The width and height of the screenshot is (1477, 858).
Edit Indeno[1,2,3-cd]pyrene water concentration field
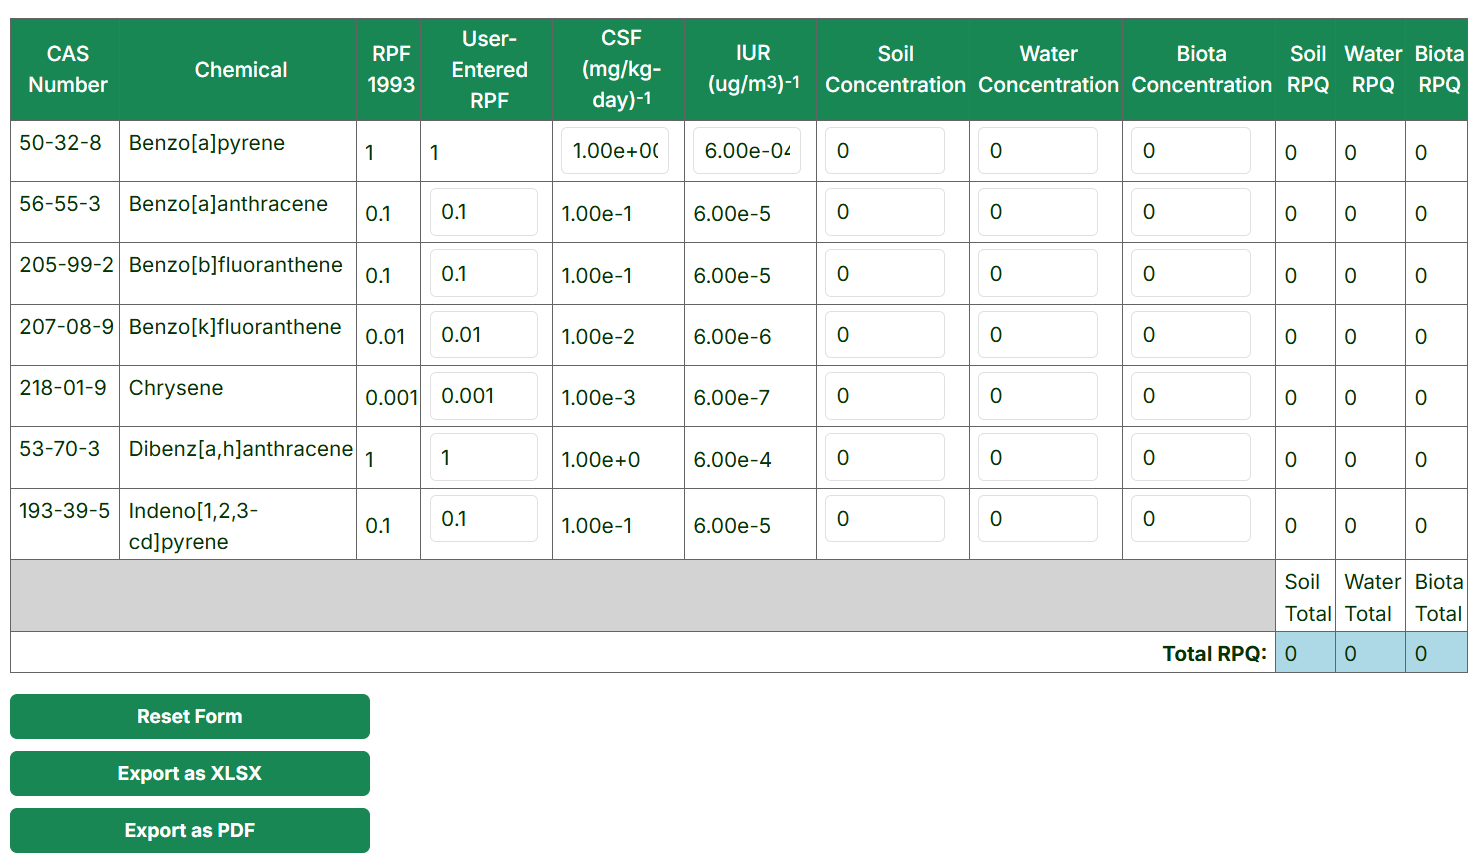pos(1037,519)
